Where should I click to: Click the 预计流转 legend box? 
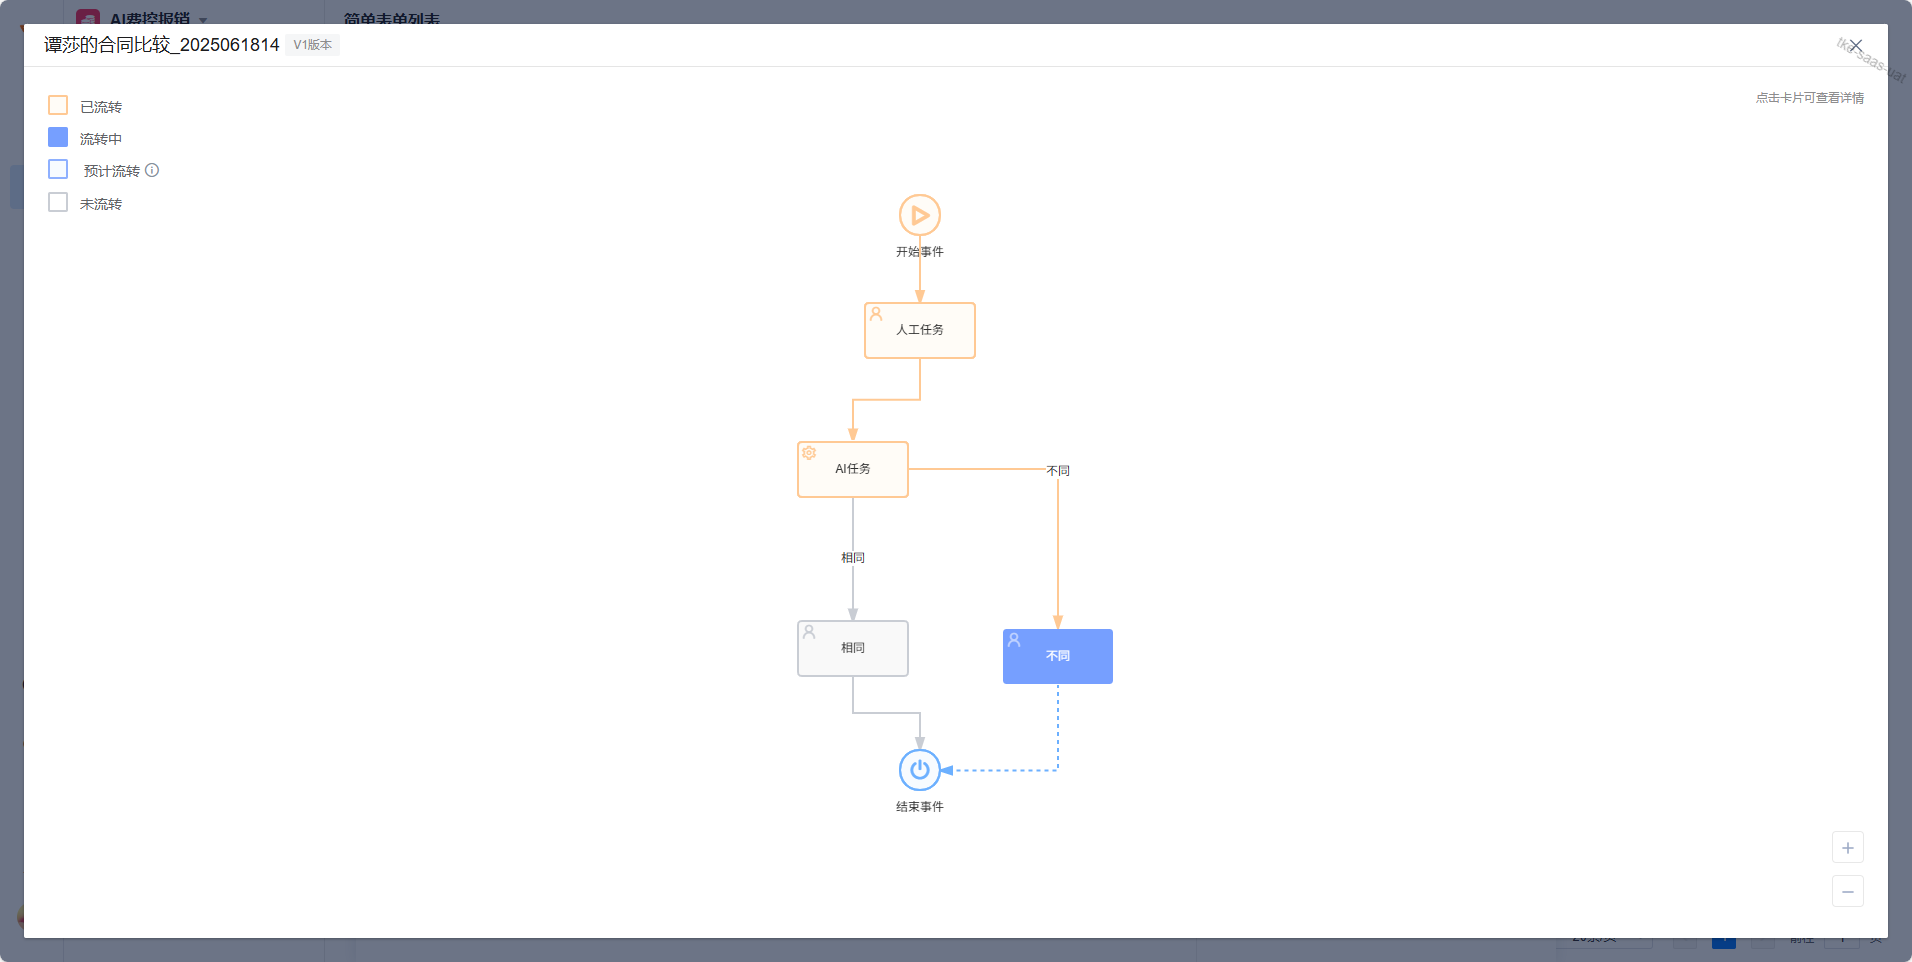[58, 170]
